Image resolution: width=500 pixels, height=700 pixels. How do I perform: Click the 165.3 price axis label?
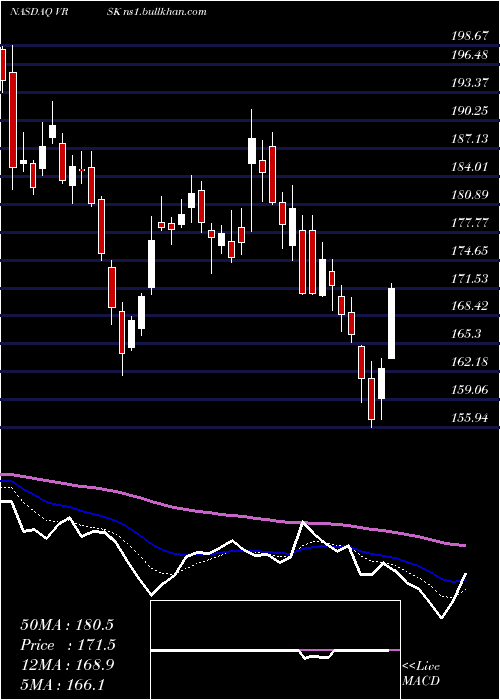pos(467,334)
